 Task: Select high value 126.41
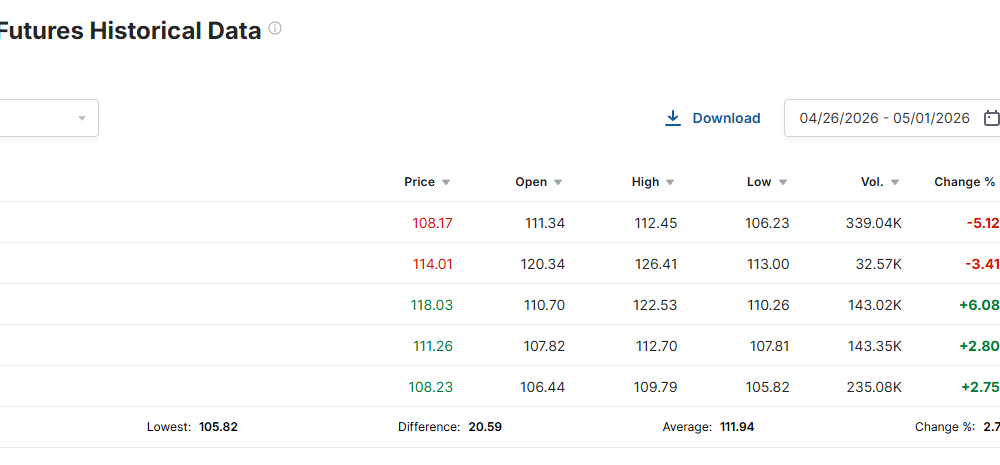(x=656, y=264)
